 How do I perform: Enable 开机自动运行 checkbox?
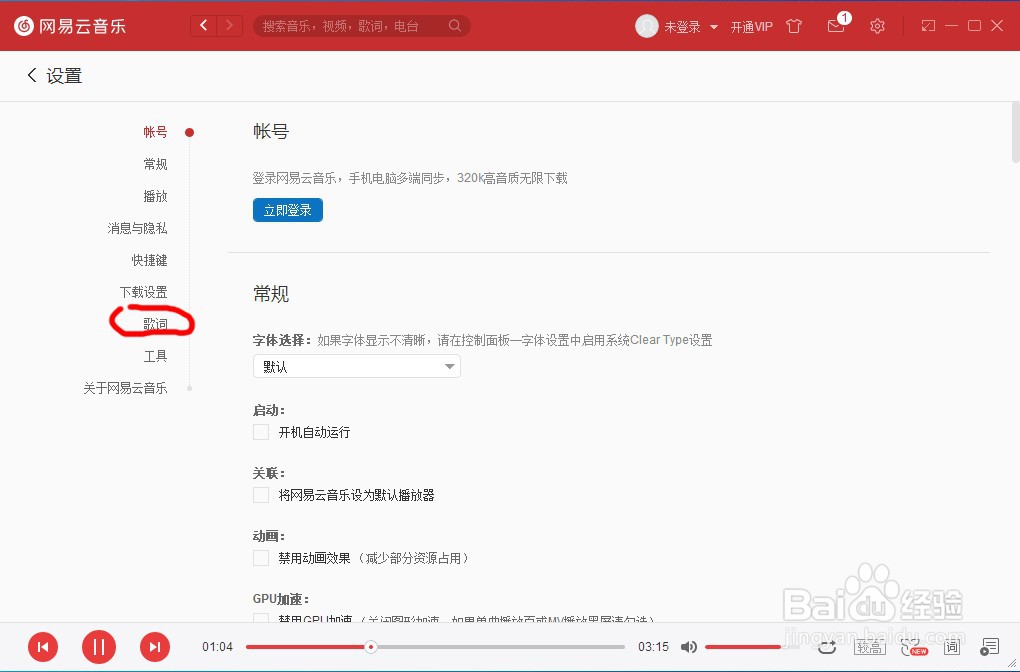tap(261, 432)
